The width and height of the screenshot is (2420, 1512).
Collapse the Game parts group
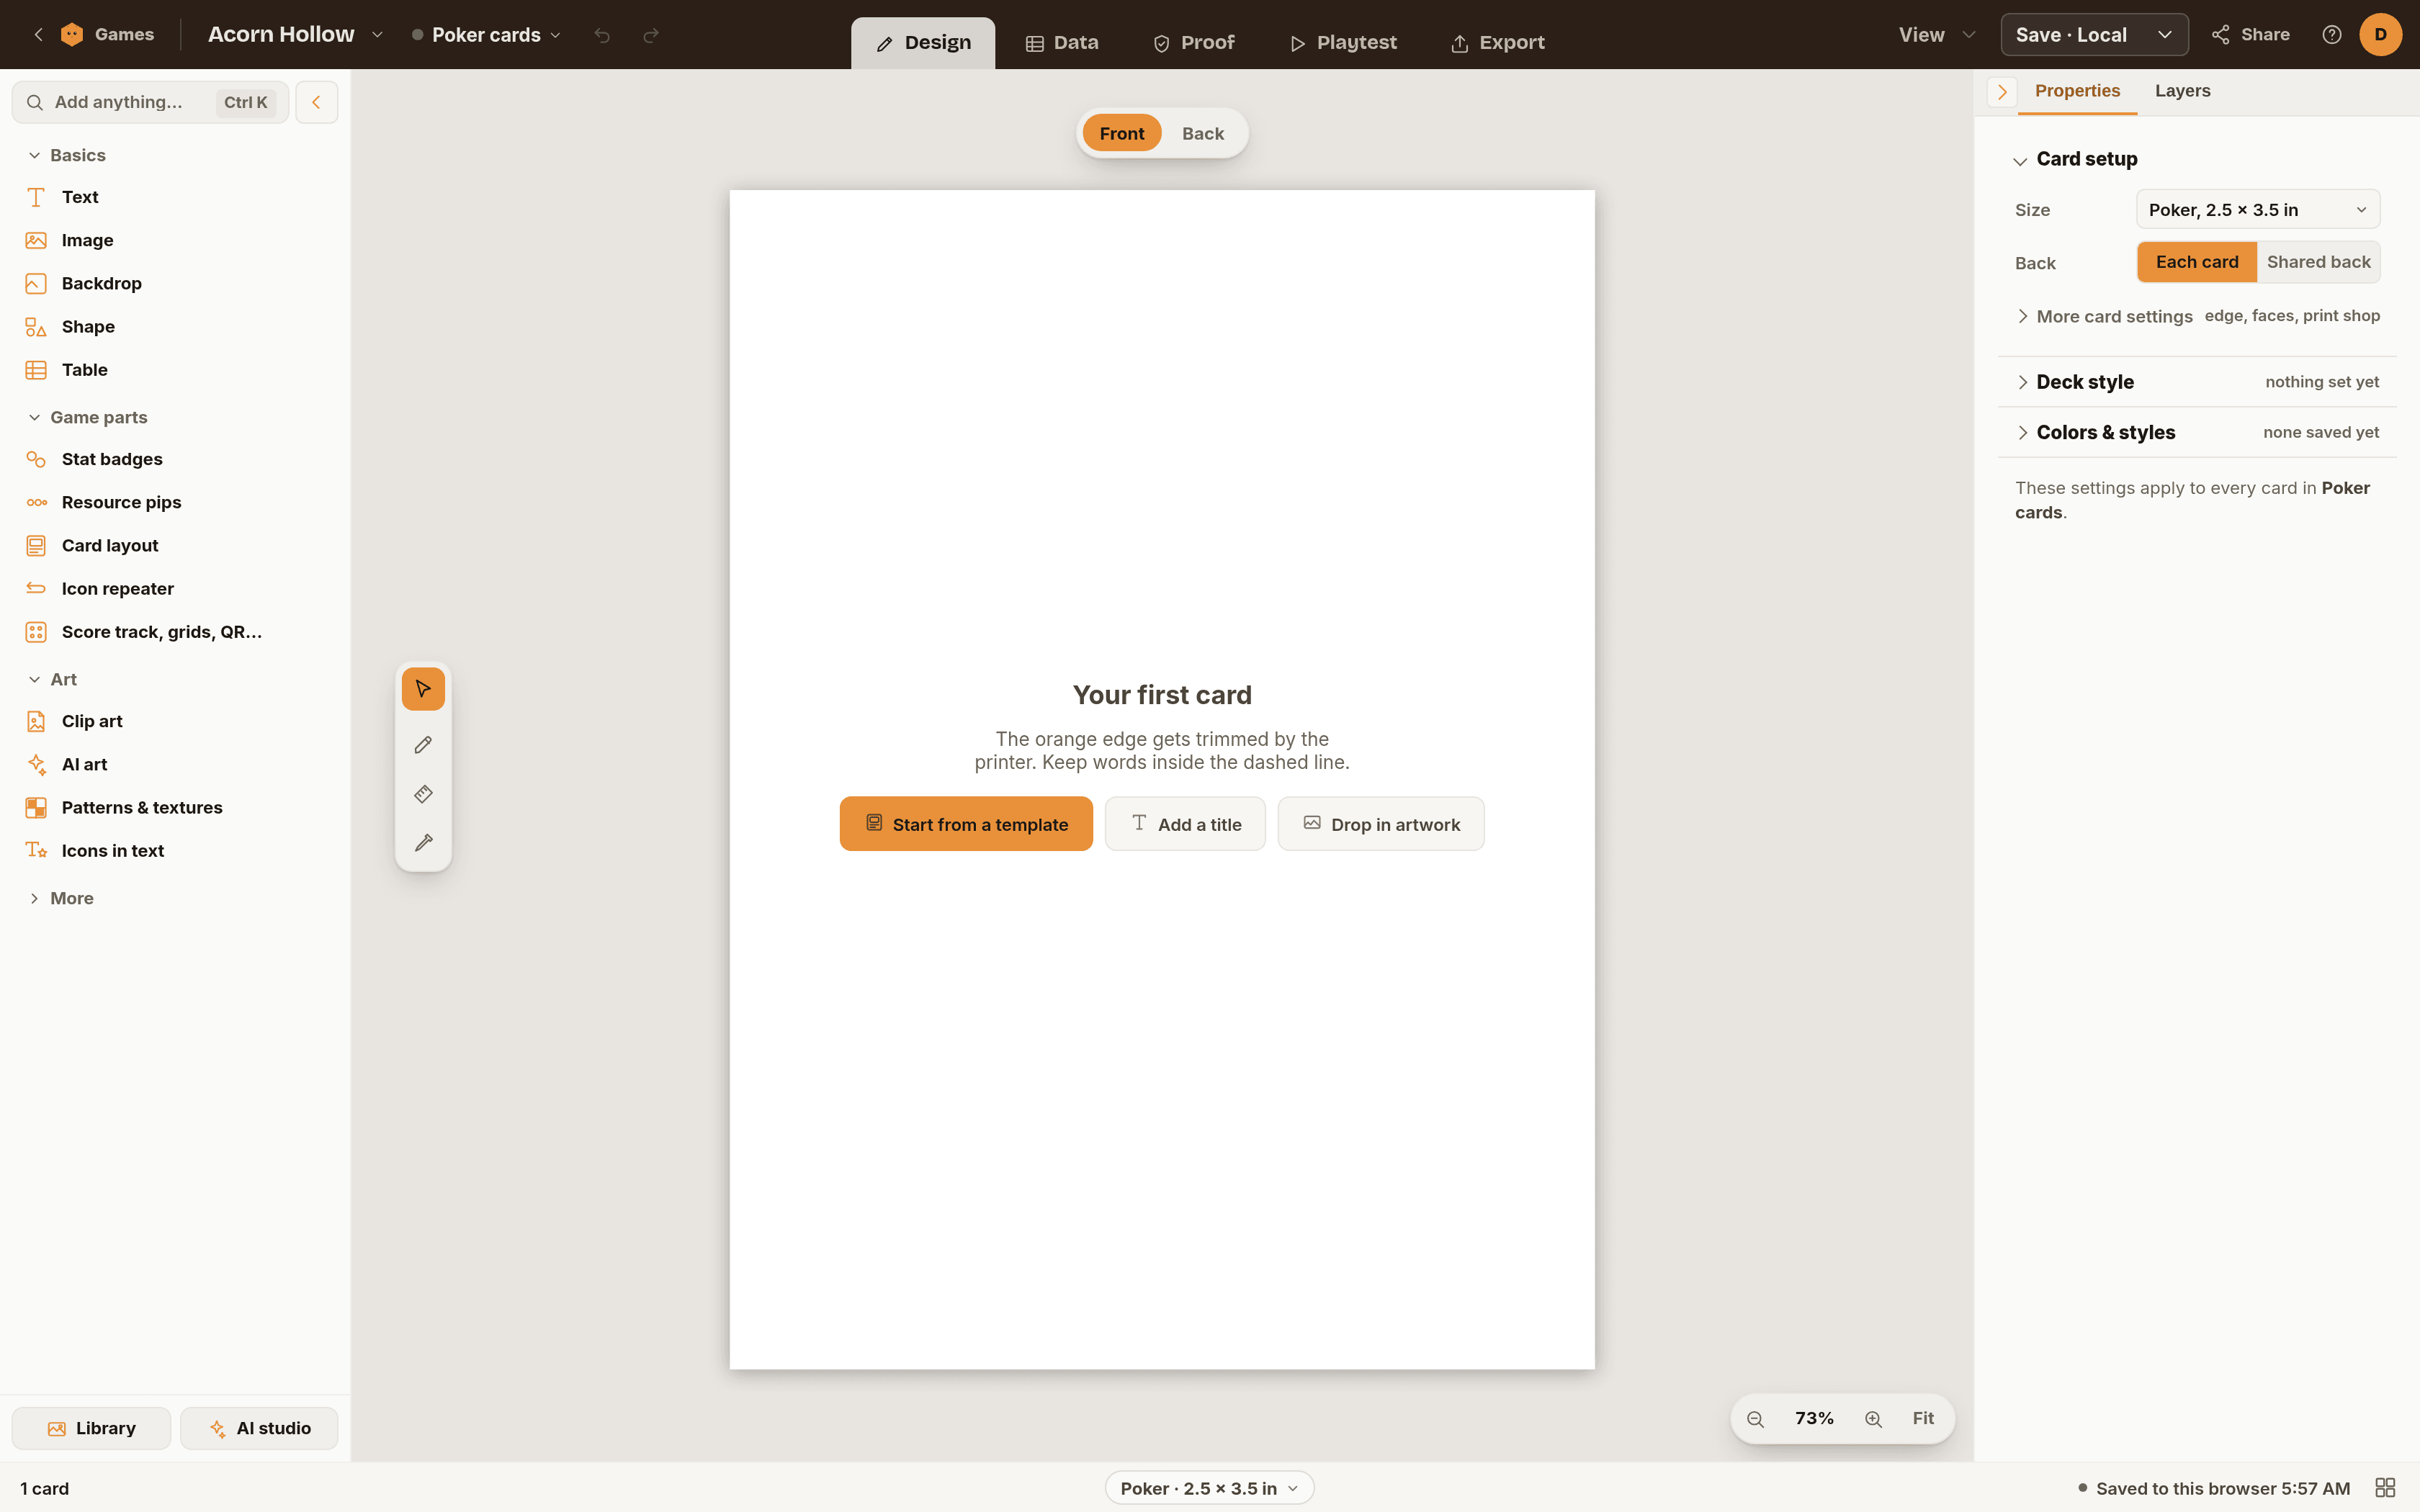click(x=88, y=417)
